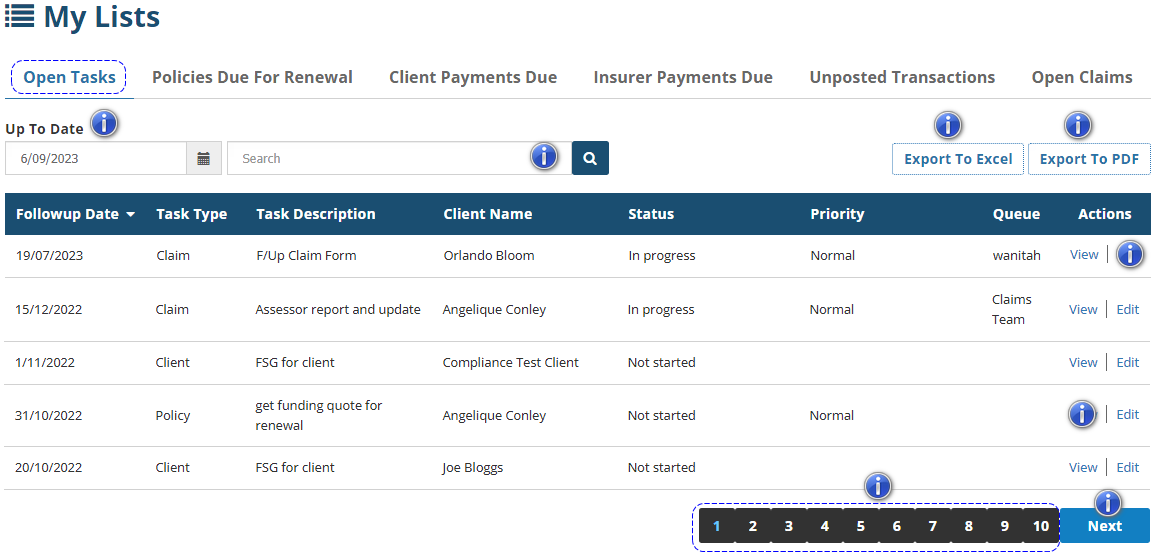This screenshot has height=552, width=1152.
Task: Jump to page 5 in pagination
Action: pos(860,526)
